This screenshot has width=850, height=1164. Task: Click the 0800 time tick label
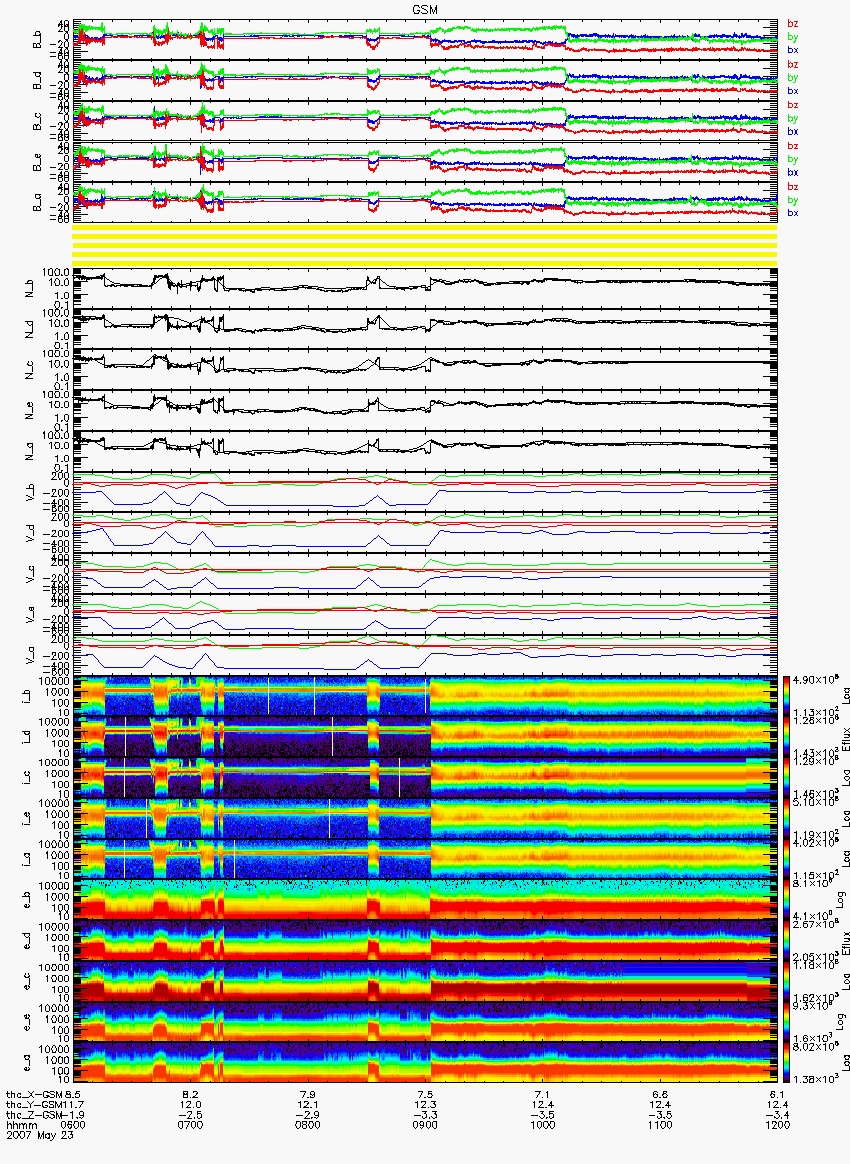[308, 1125]
